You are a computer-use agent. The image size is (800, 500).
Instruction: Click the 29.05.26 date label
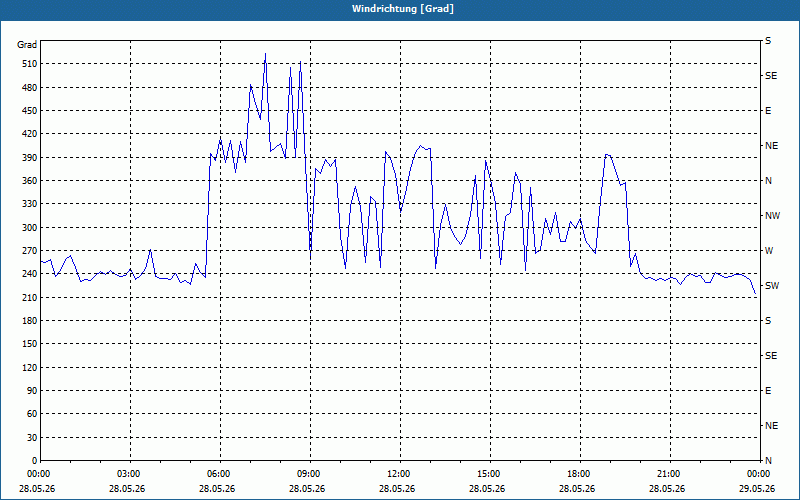(x=757, y=489)
